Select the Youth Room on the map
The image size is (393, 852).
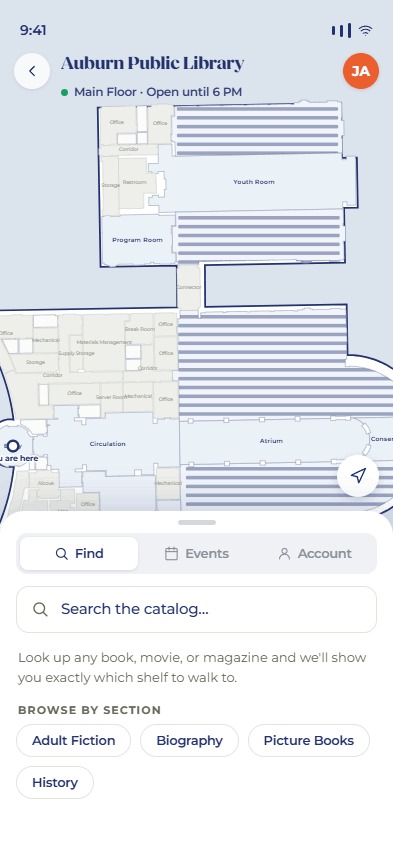[254, 182]
